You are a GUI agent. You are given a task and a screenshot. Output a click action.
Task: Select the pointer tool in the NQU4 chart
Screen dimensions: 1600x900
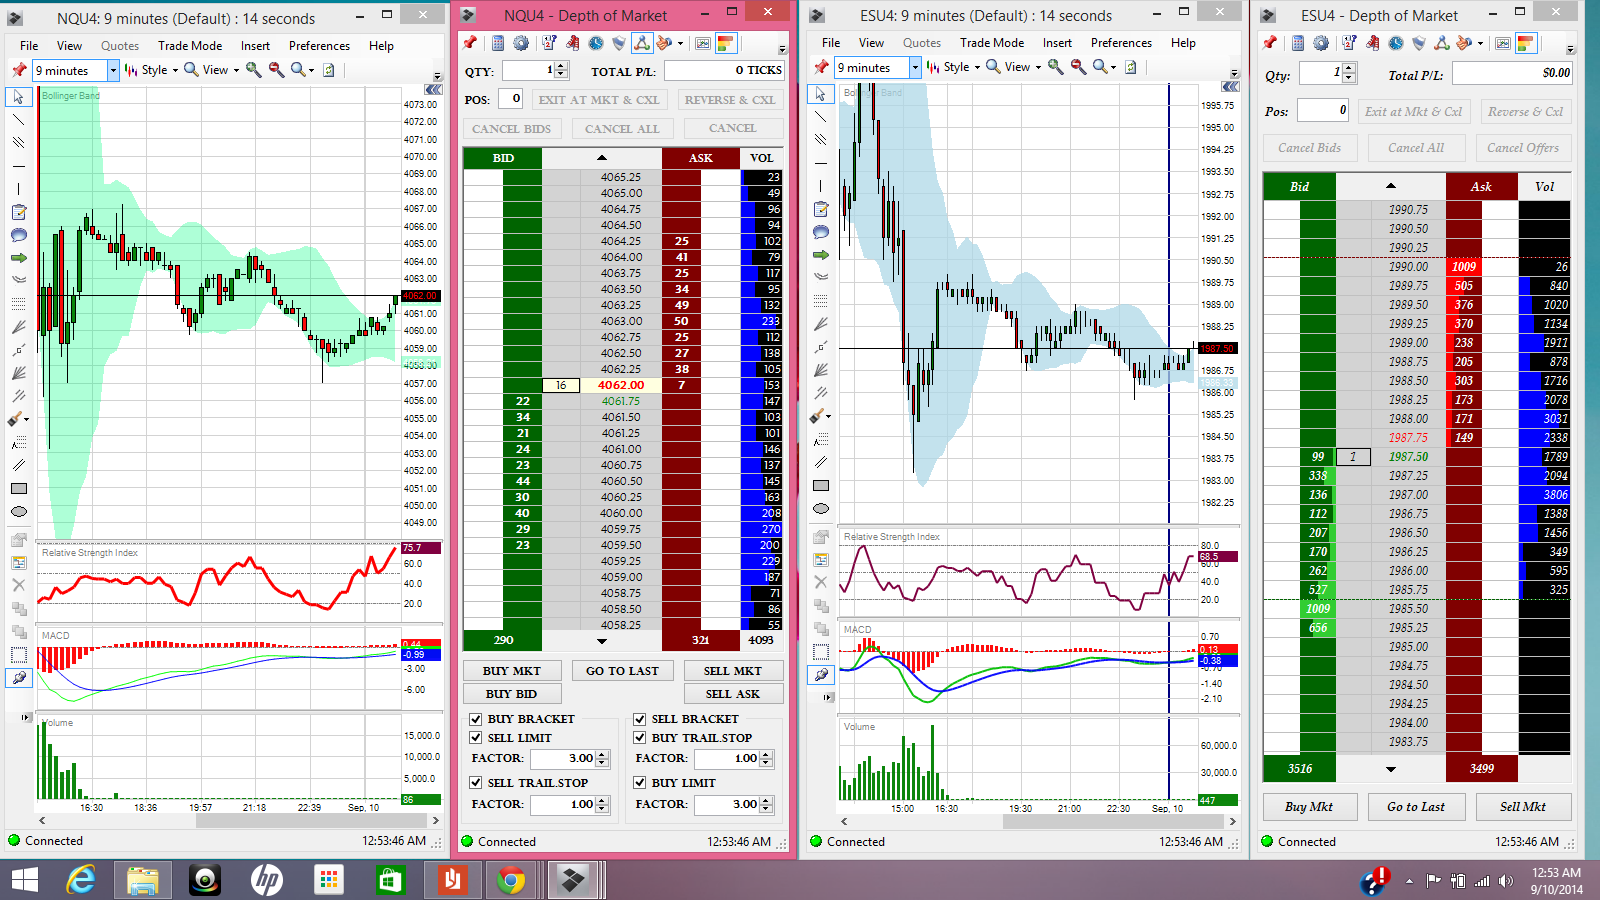tap(18, 97)
